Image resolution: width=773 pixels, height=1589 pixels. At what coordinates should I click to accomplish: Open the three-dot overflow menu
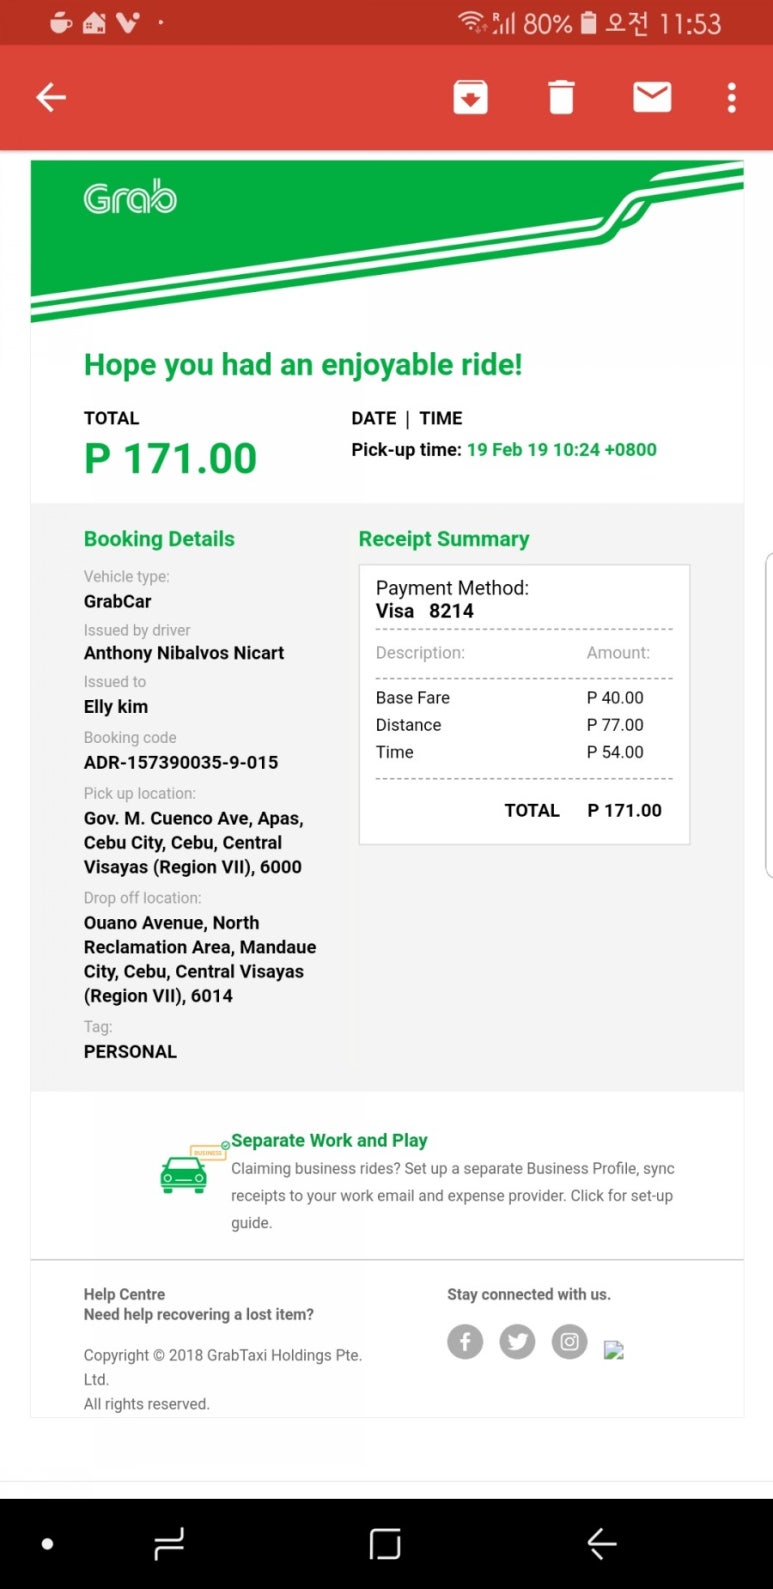coord(732,97)
